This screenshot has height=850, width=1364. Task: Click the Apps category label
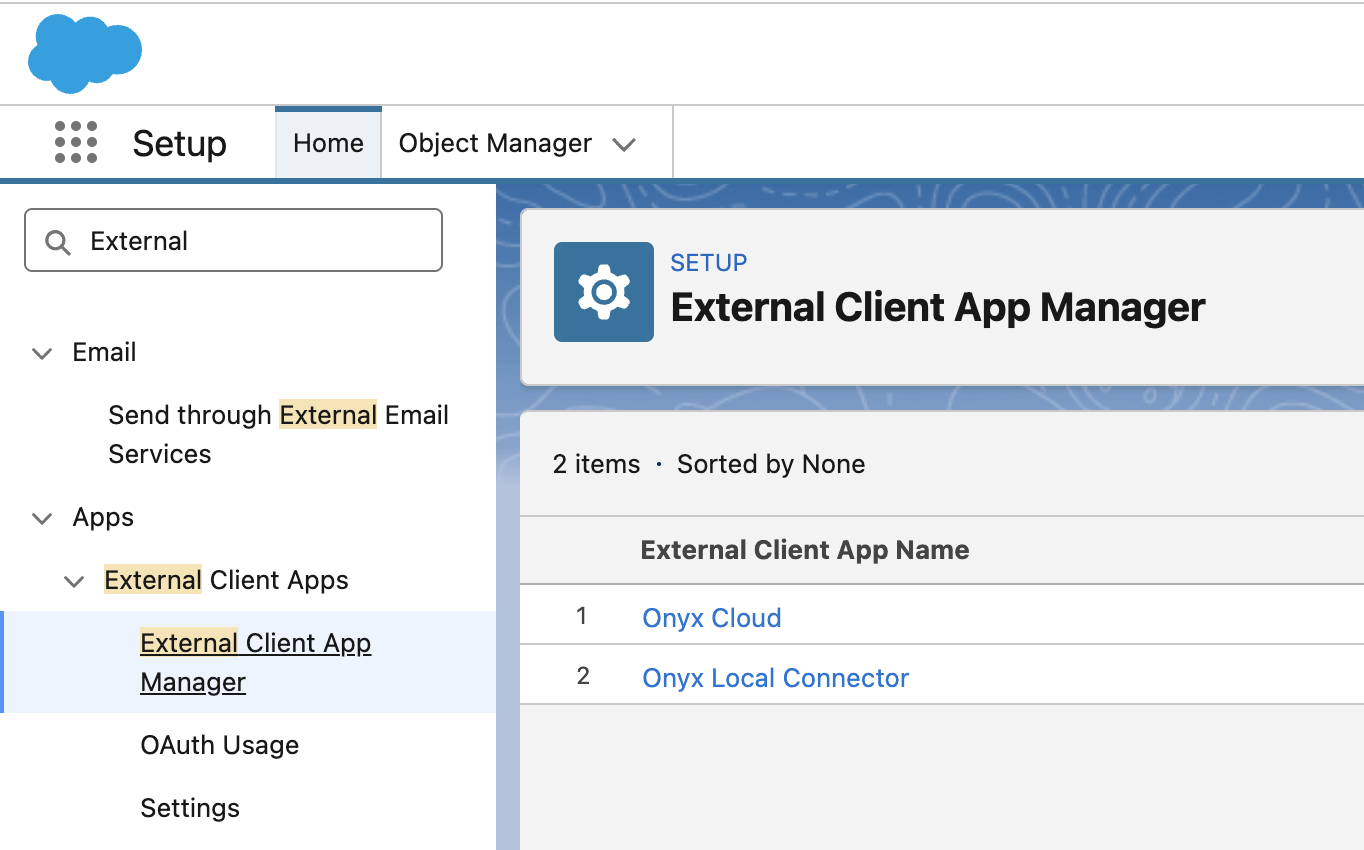[103, 517]
